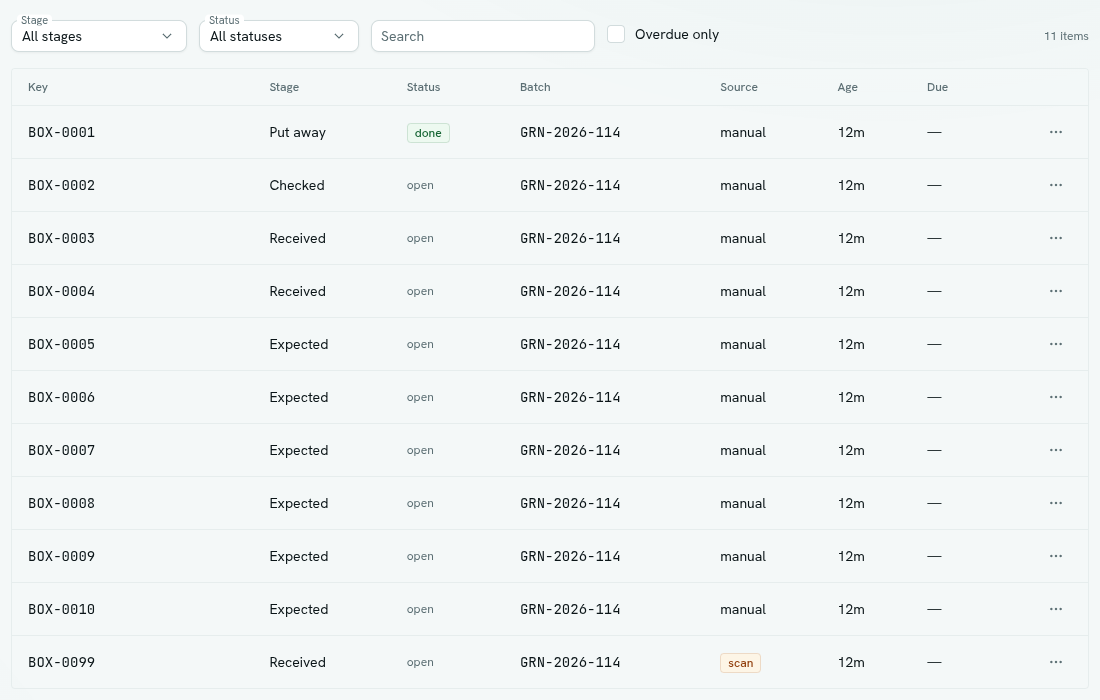1100x700 pixels.
Task: Click the GRN-2026-114 batch of BOX-0001
Action: [570, 132]
